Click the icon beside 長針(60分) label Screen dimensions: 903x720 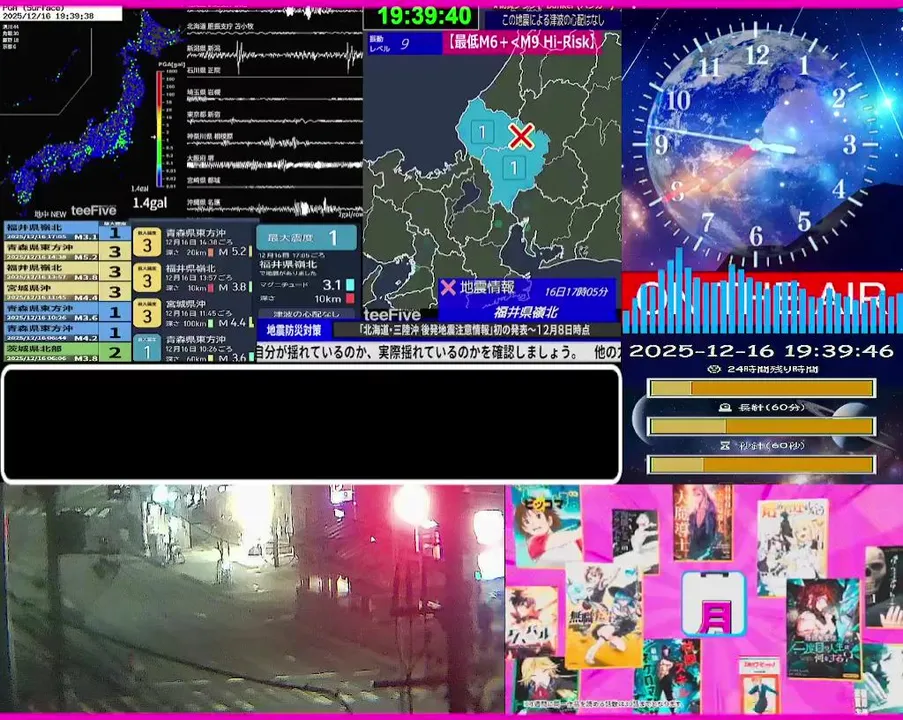point(725,408)
